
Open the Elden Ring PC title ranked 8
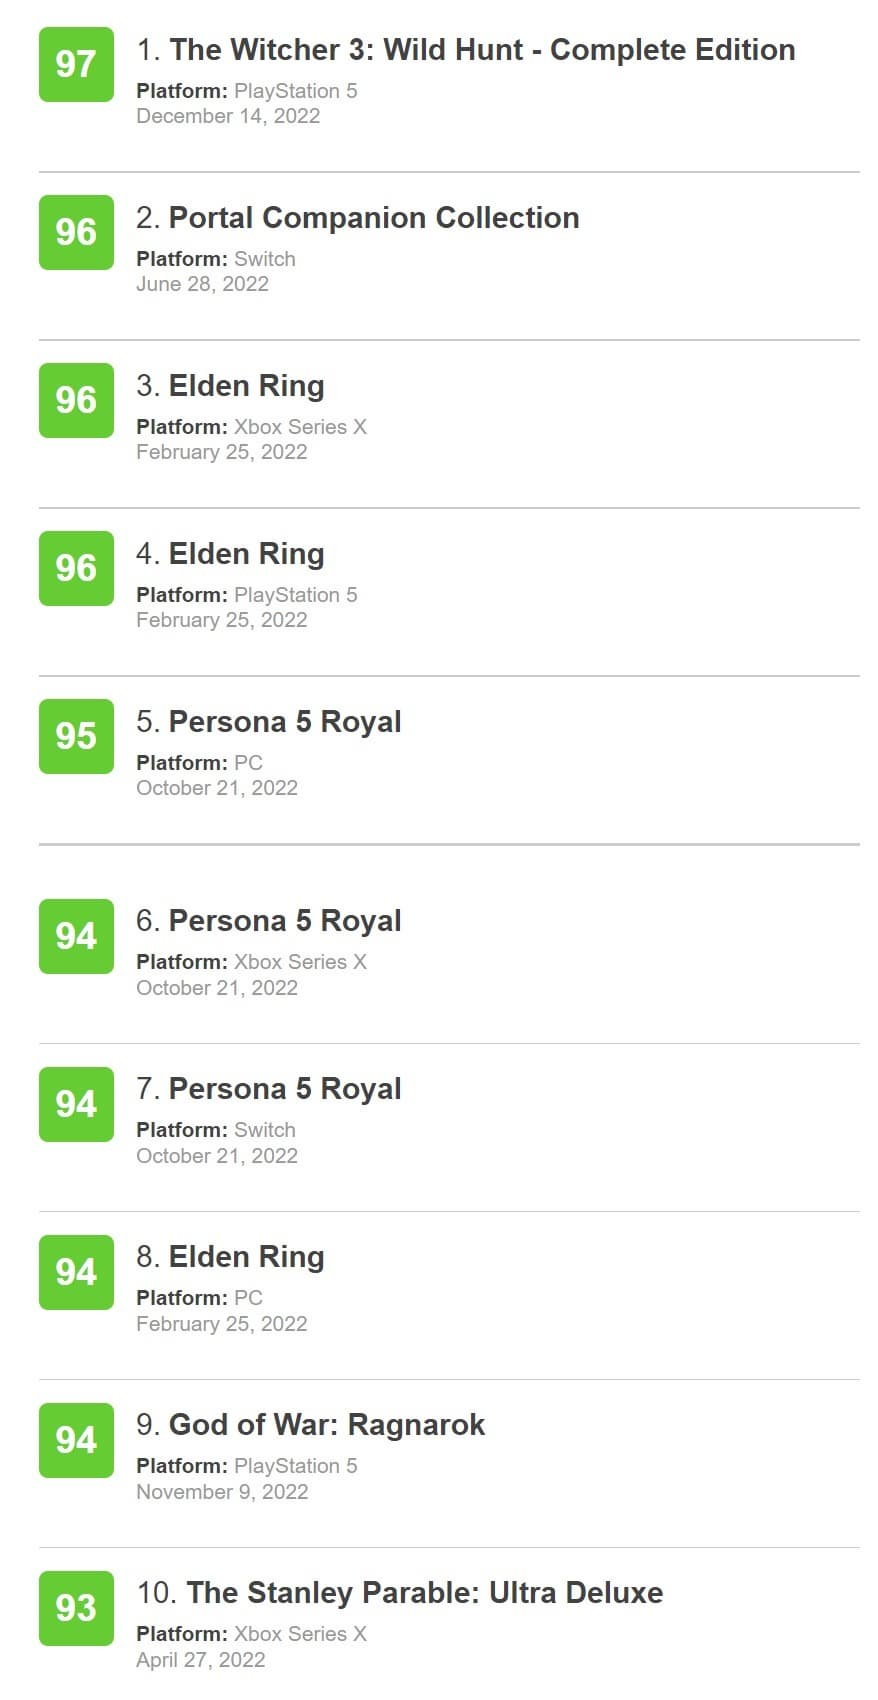point(246,1257)
